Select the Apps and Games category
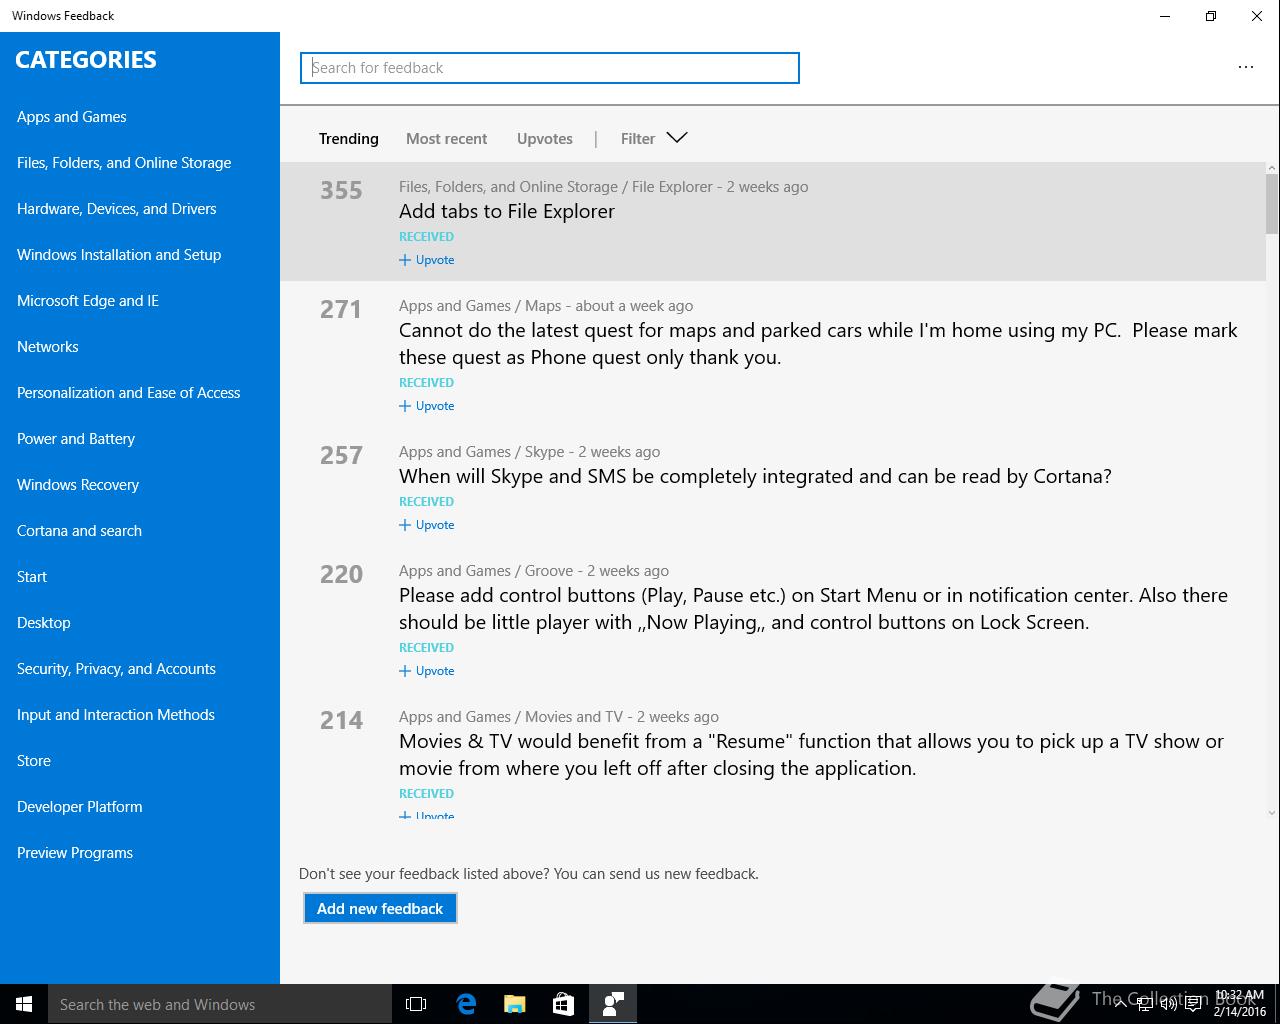Image resolution: width=1280 pixels, height=1024 pixels. coord(72,117)
